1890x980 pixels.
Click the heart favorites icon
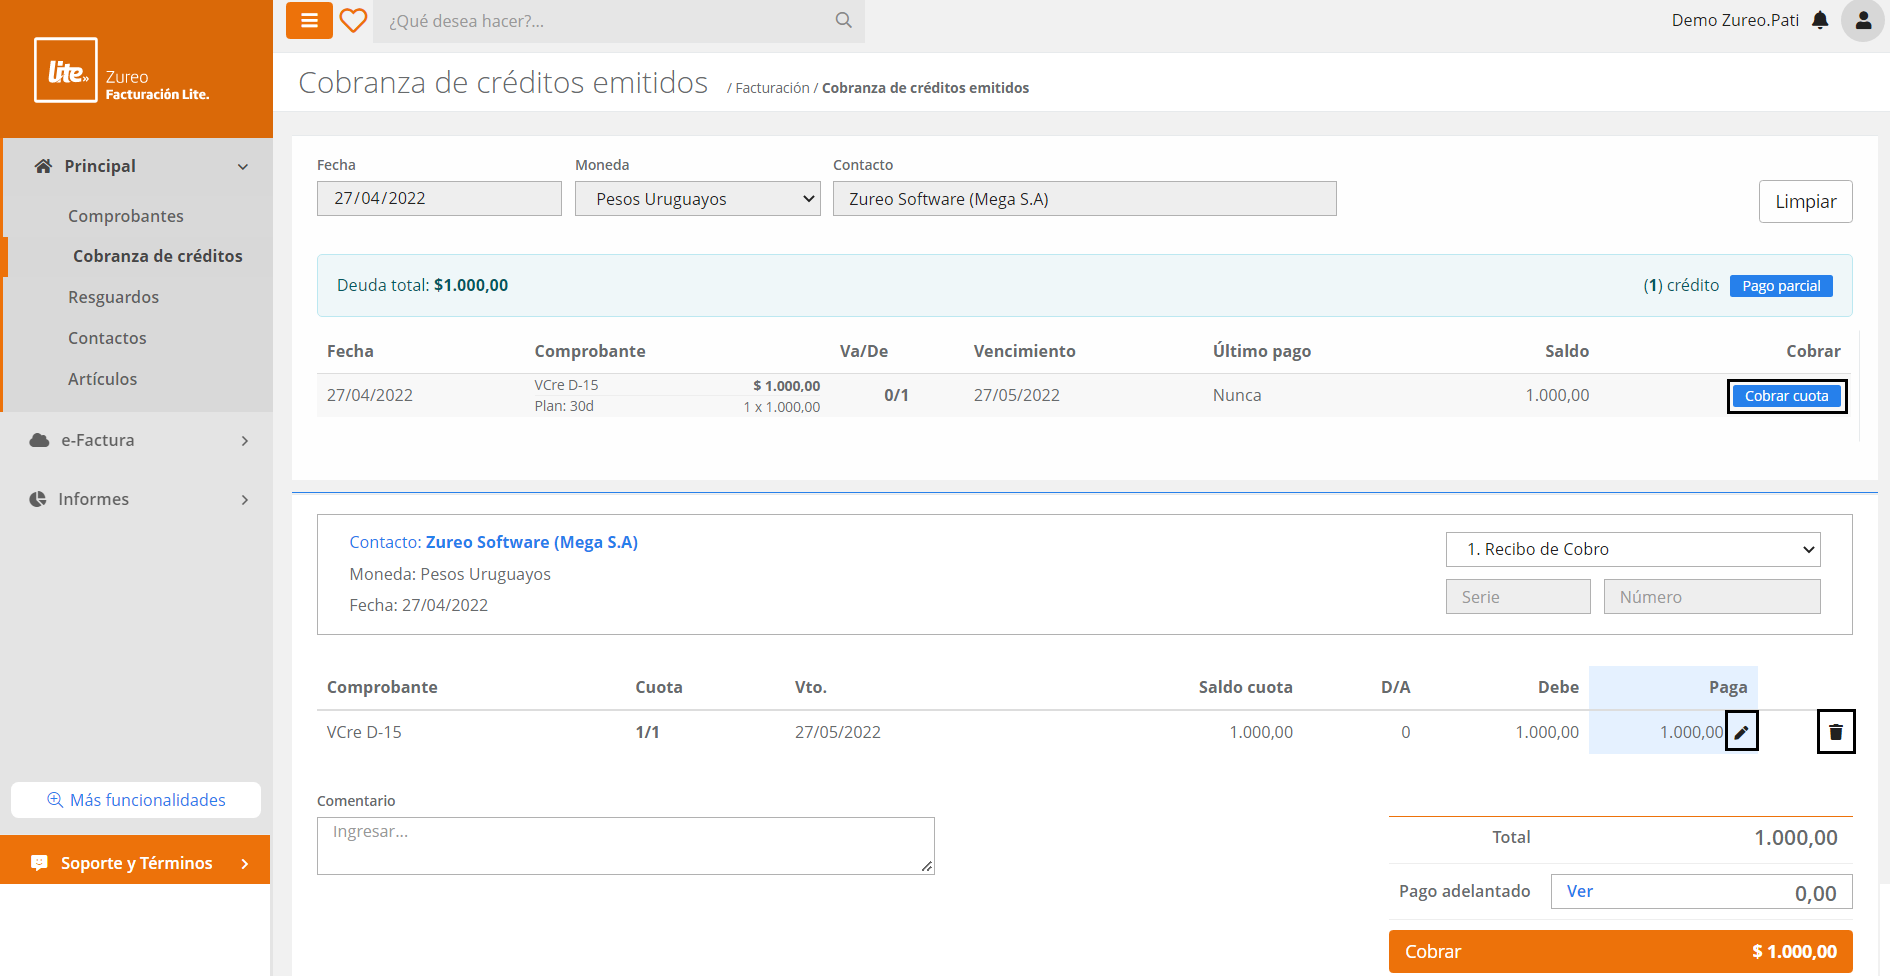click(353, 20)
